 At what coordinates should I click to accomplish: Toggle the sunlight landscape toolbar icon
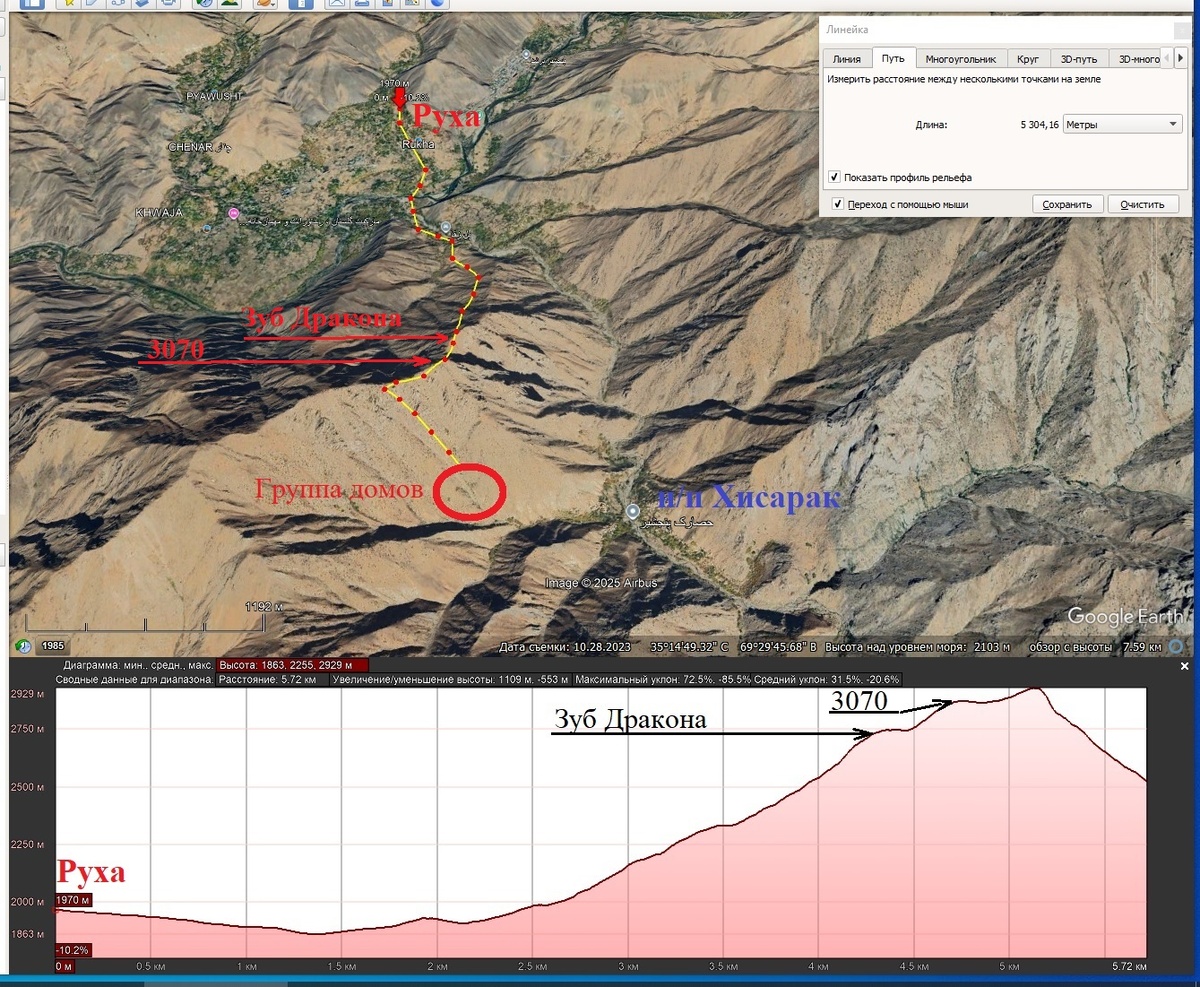tap(230, 4)
